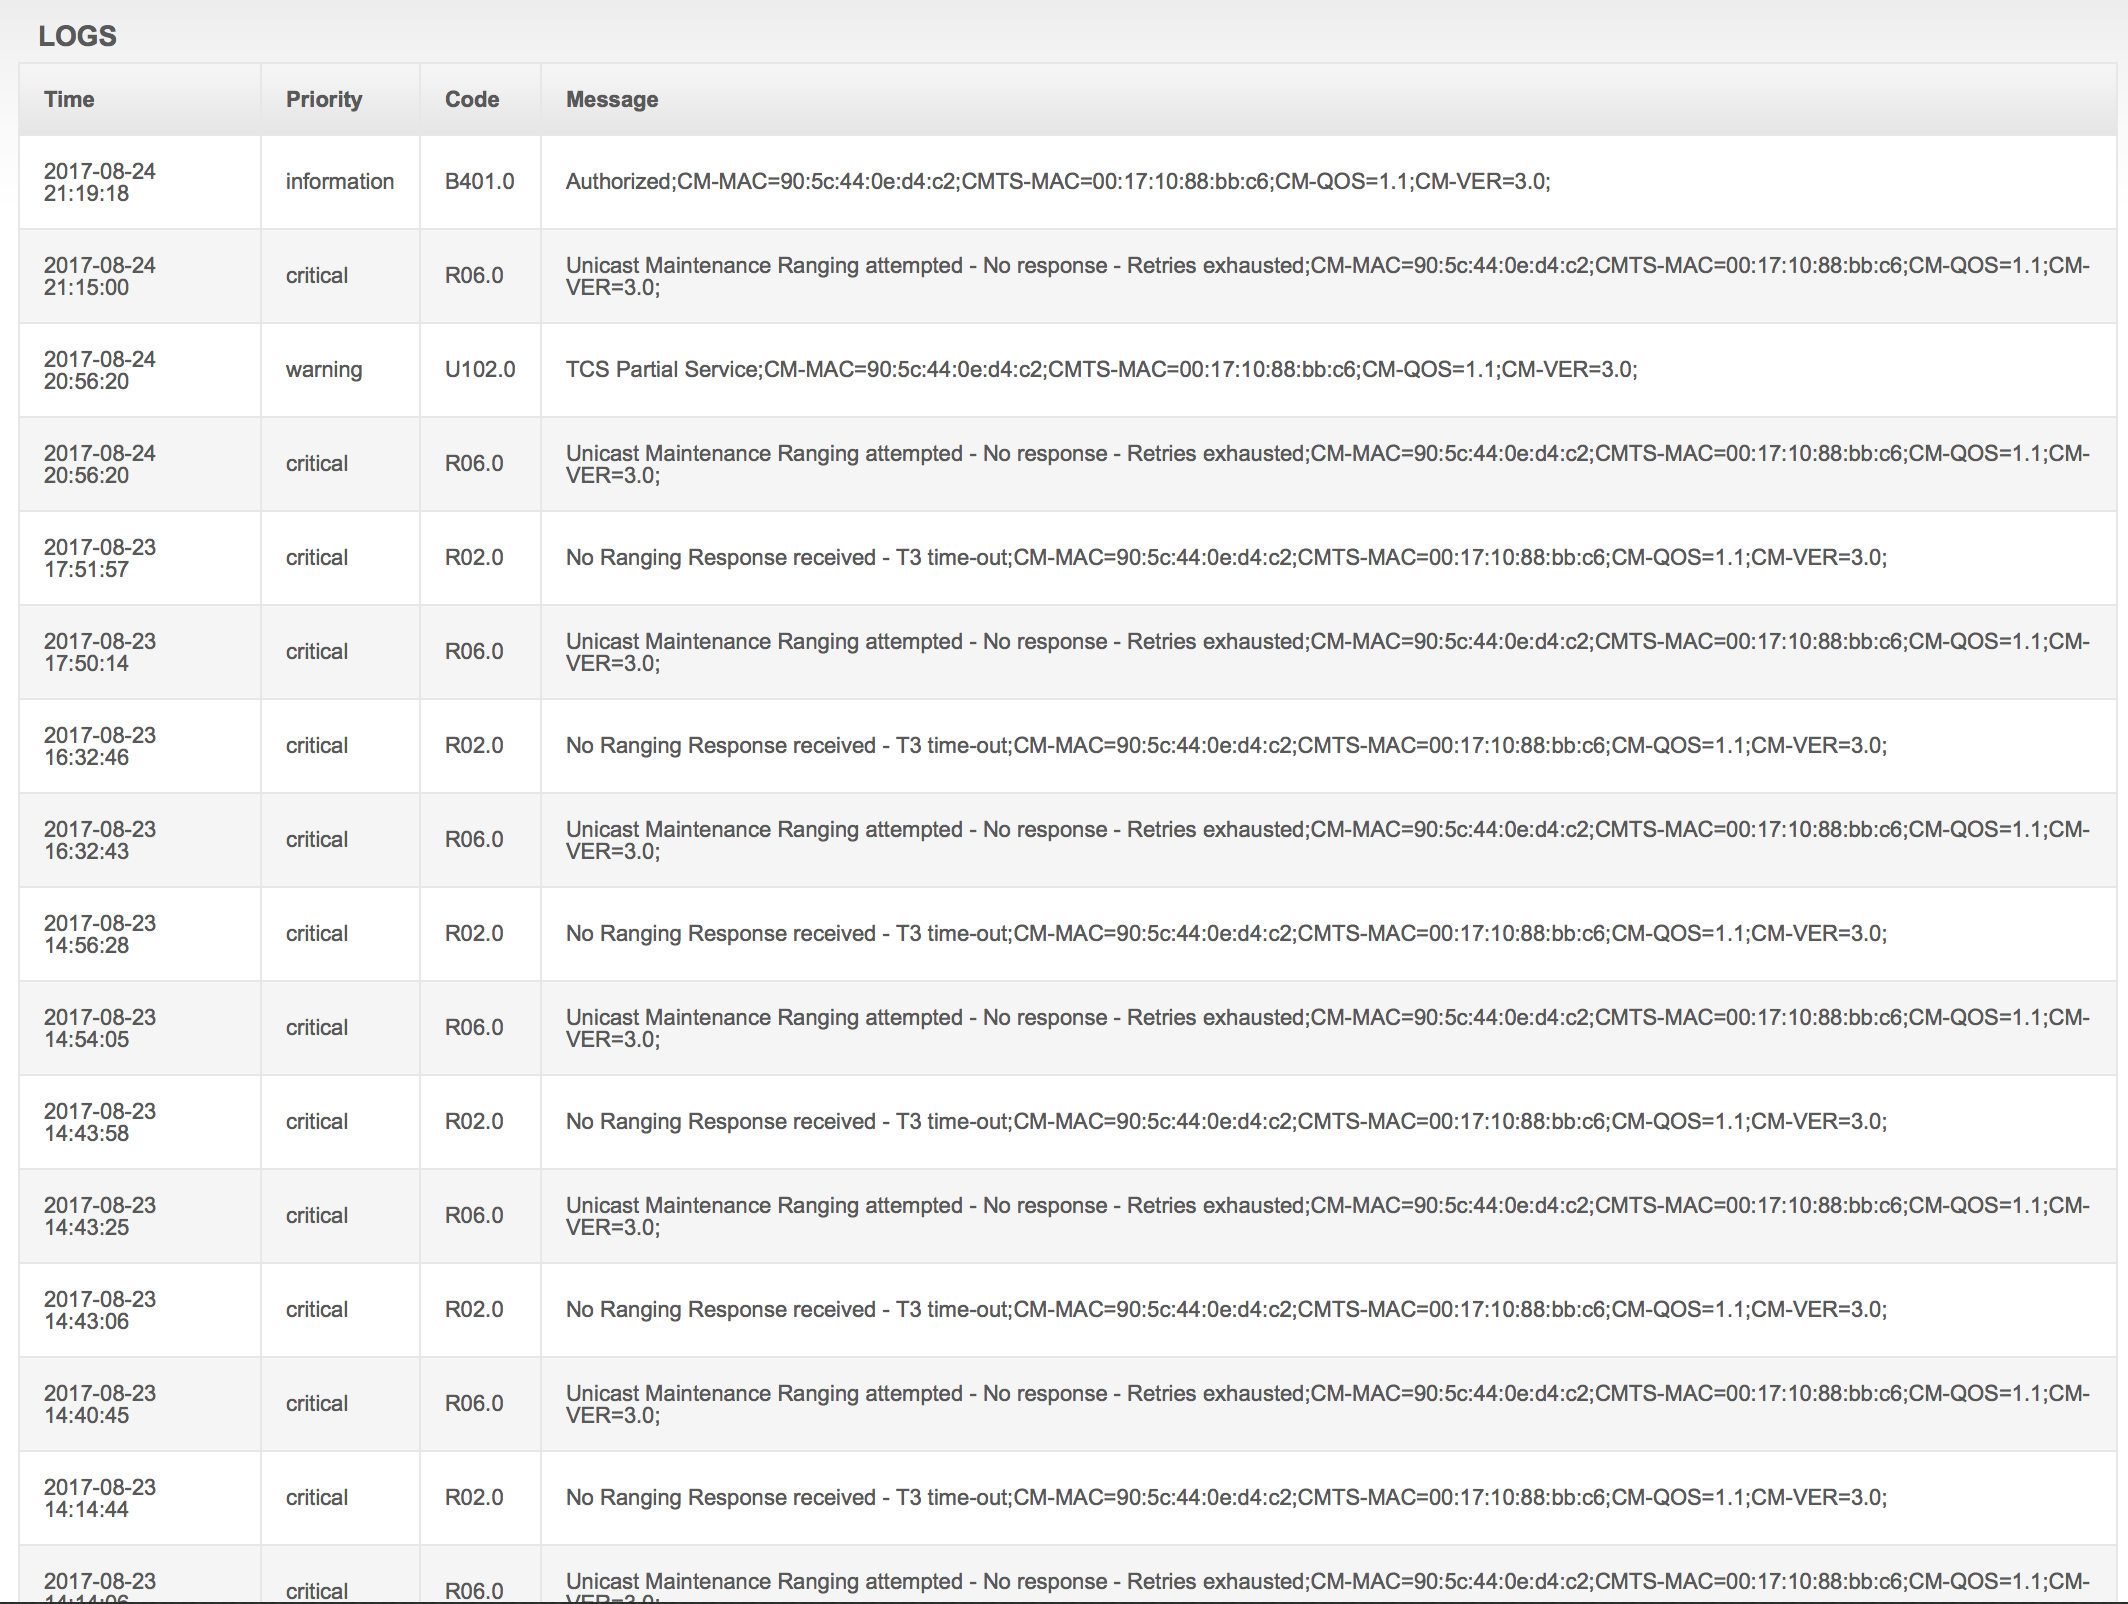Click the critical priority at 14:40:45
The width and height of the screenshot is (2128, 1604).
(x=316, y=1403)
